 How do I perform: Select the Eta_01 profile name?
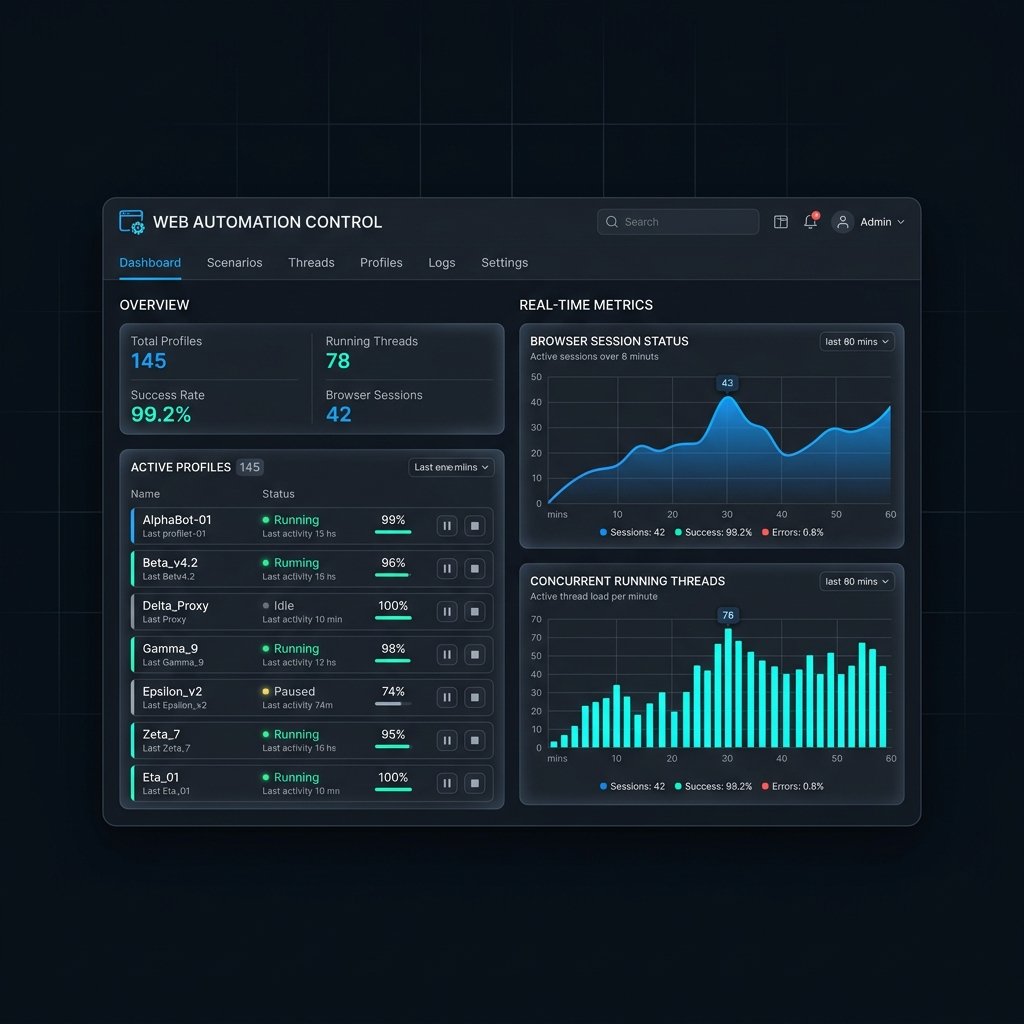point(161,777)
